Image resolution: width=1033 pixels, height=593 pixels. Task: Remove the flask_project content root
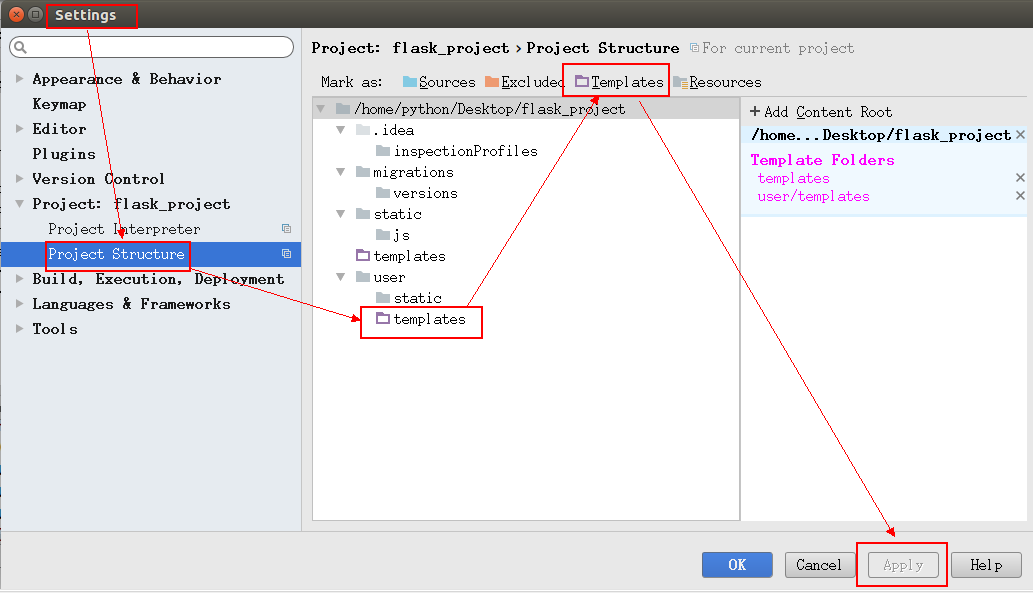coord(1020,134)
